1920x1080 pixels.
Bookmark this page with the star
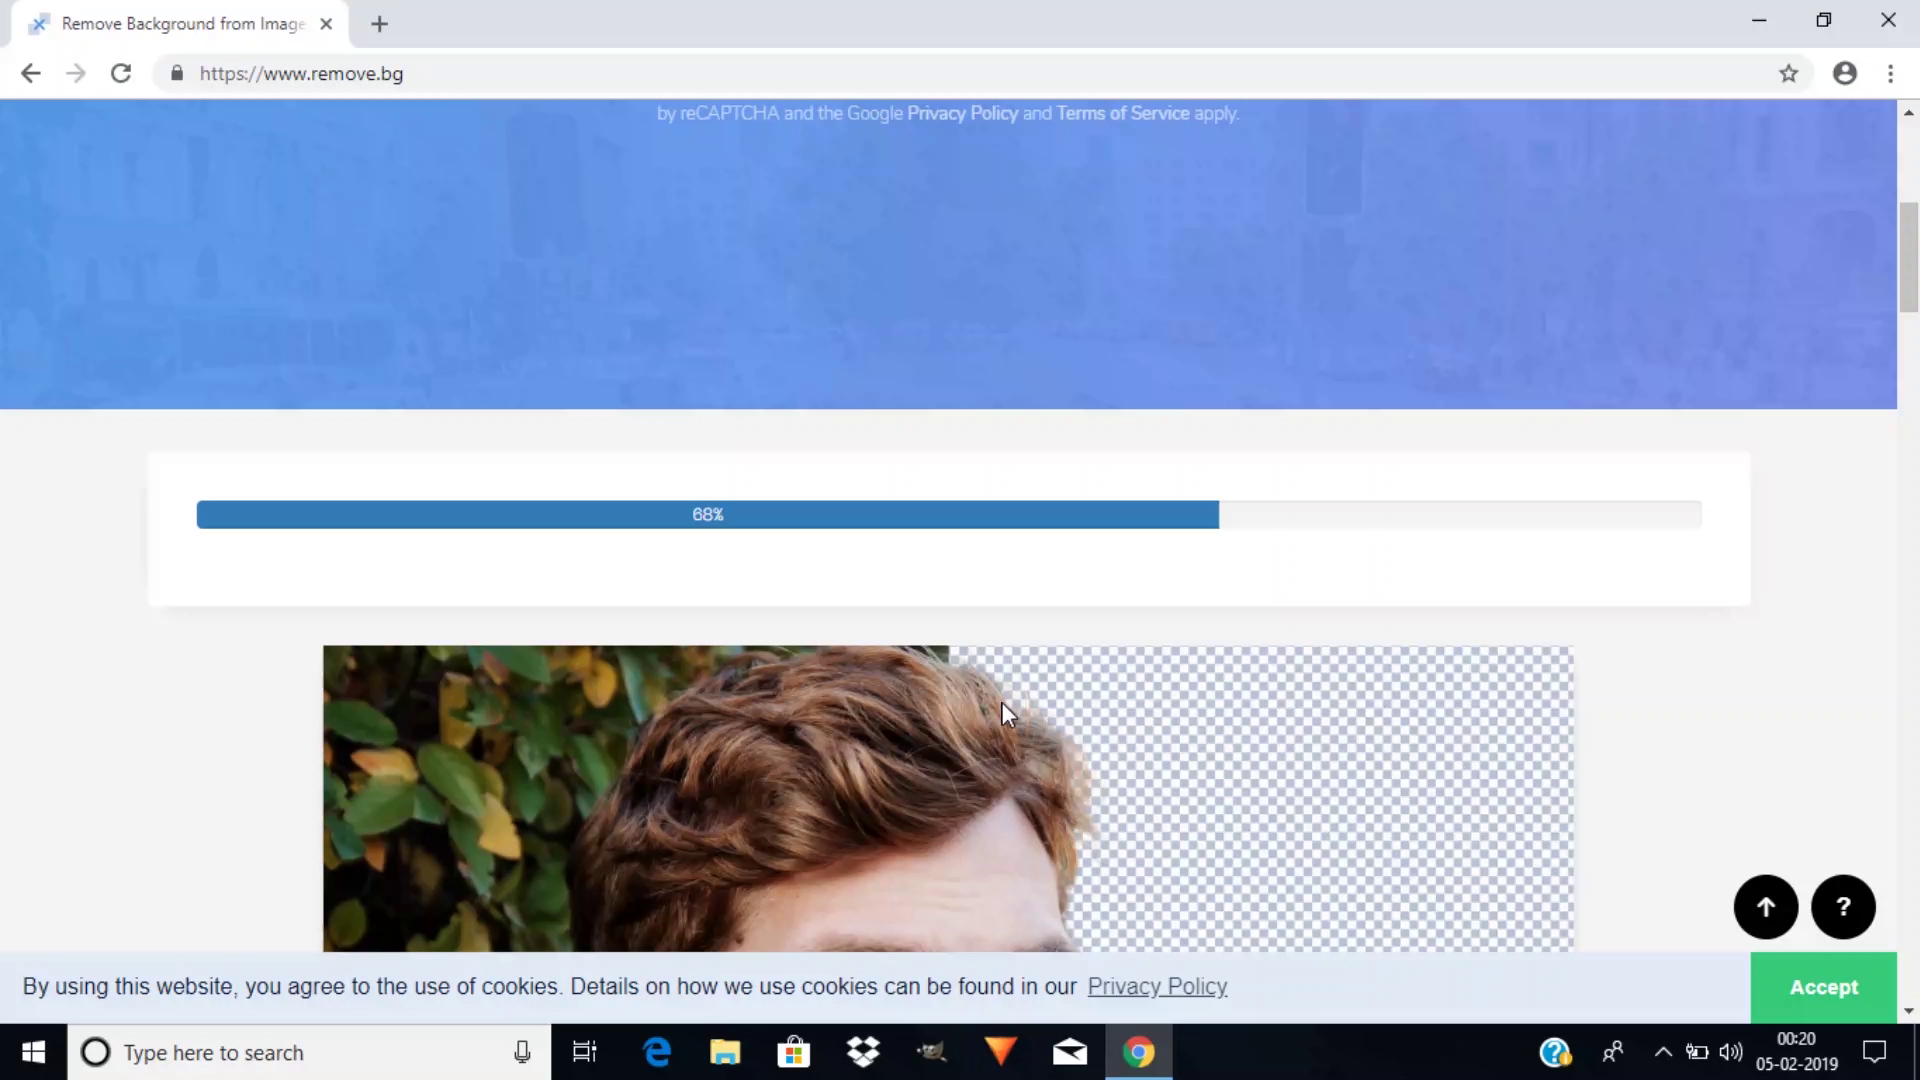pos(1789,73)
